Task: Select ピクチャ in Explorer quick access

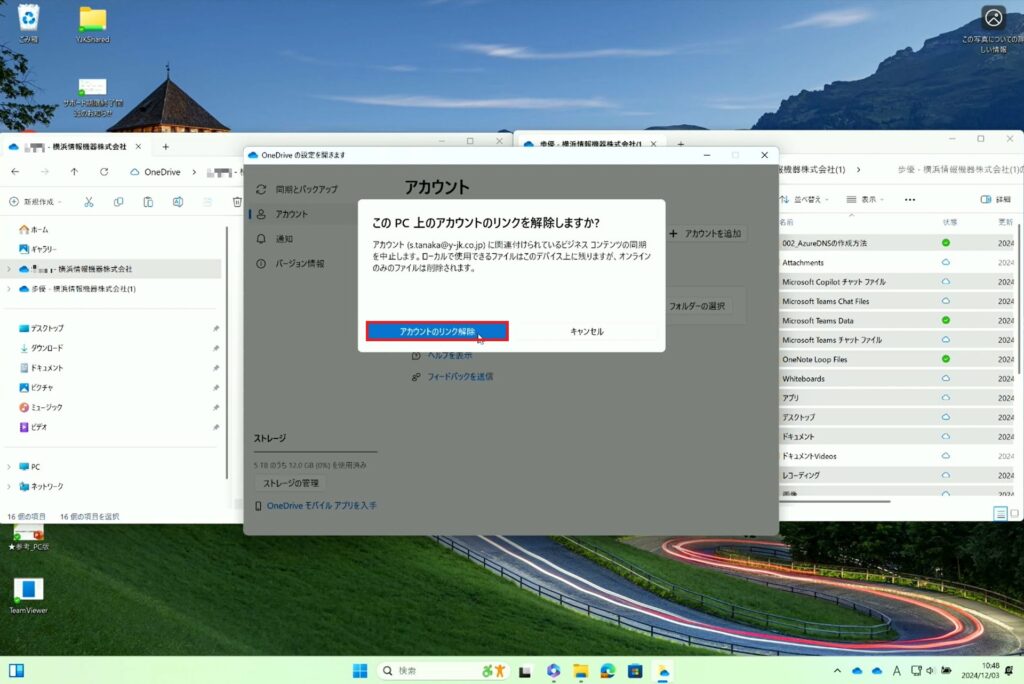Action: click(x=36, y=387)
